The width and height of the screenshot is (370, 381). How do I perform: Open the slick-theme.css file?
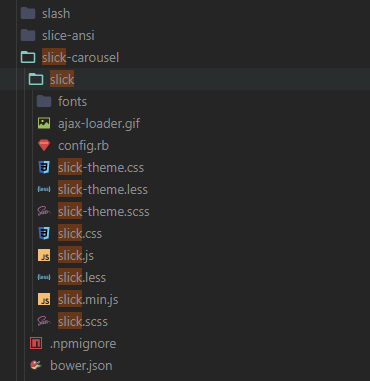(x=101, y=167)
